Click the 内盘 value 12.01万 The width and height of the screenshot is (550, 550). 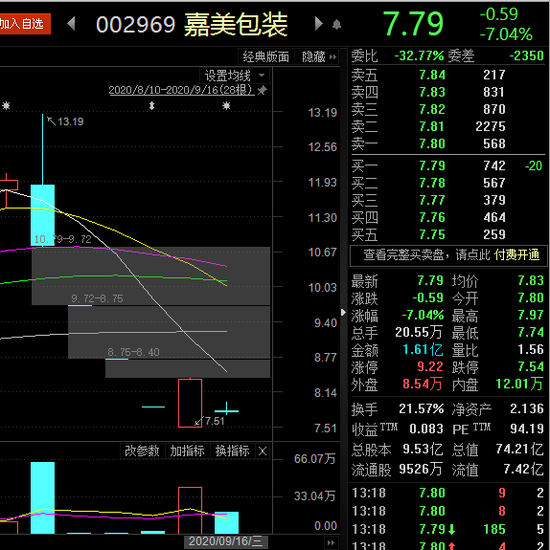519,384
